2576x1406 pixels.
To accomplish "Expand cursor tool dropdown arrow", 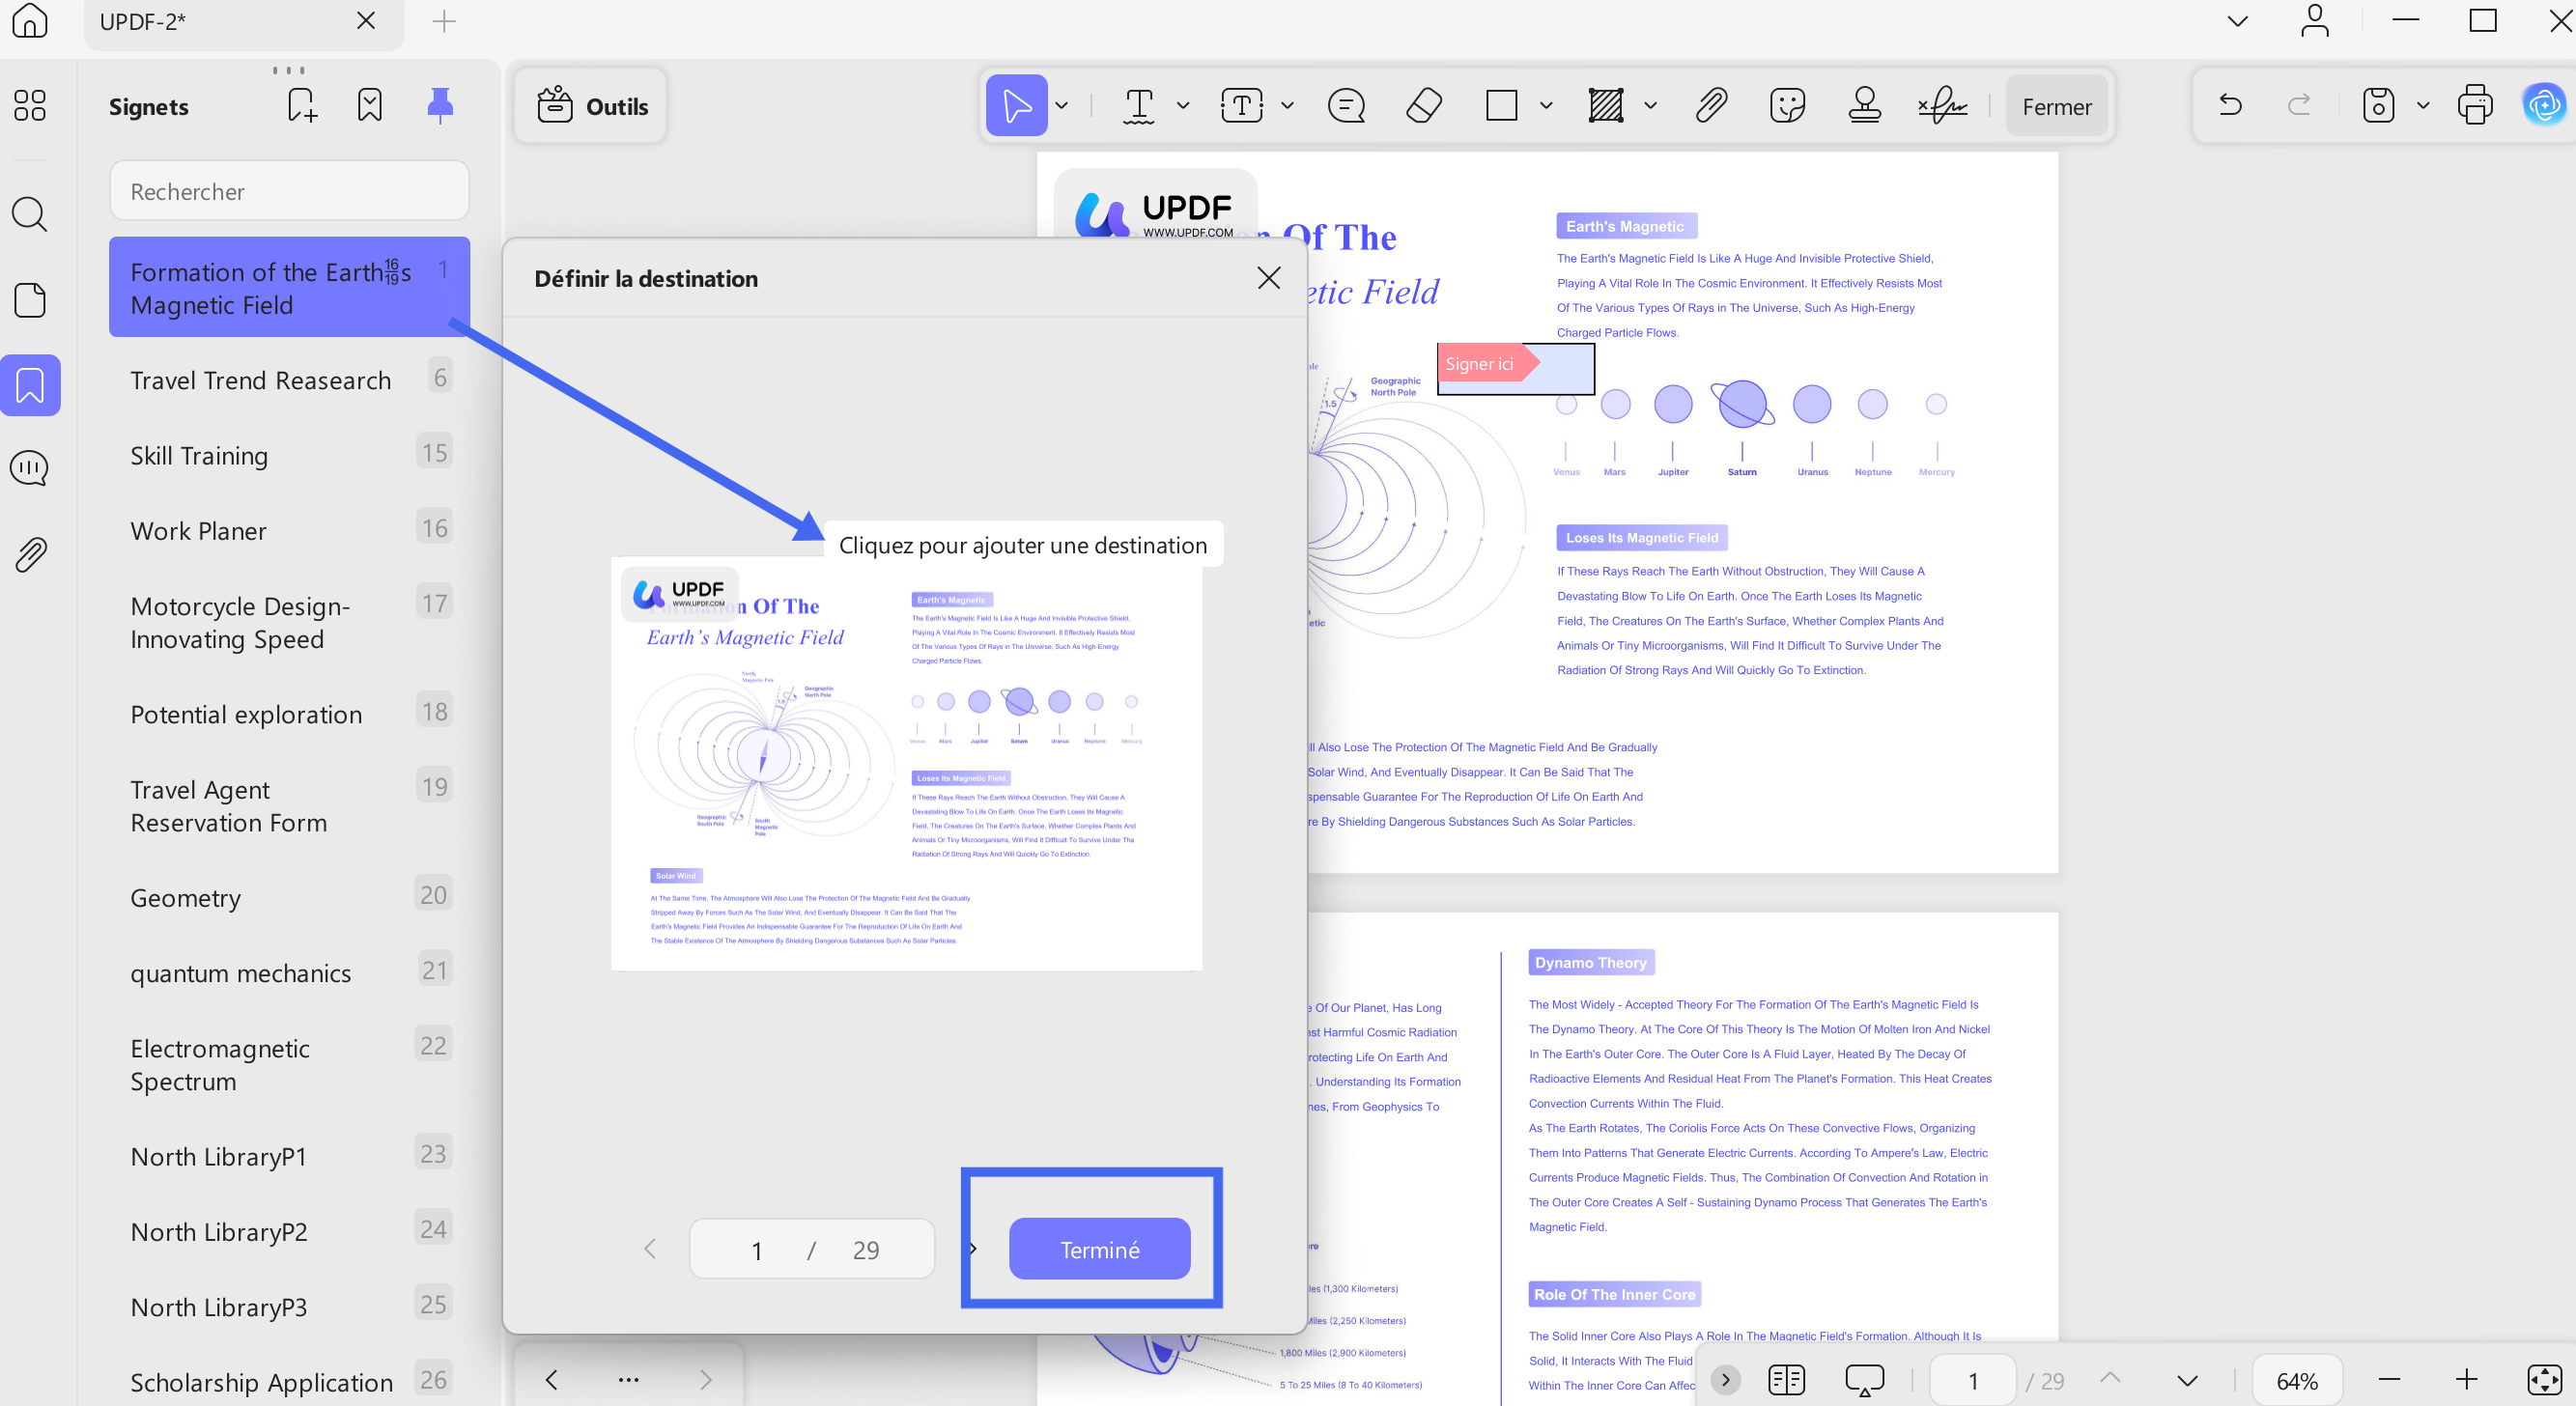I will click(x=1062, y=105).
